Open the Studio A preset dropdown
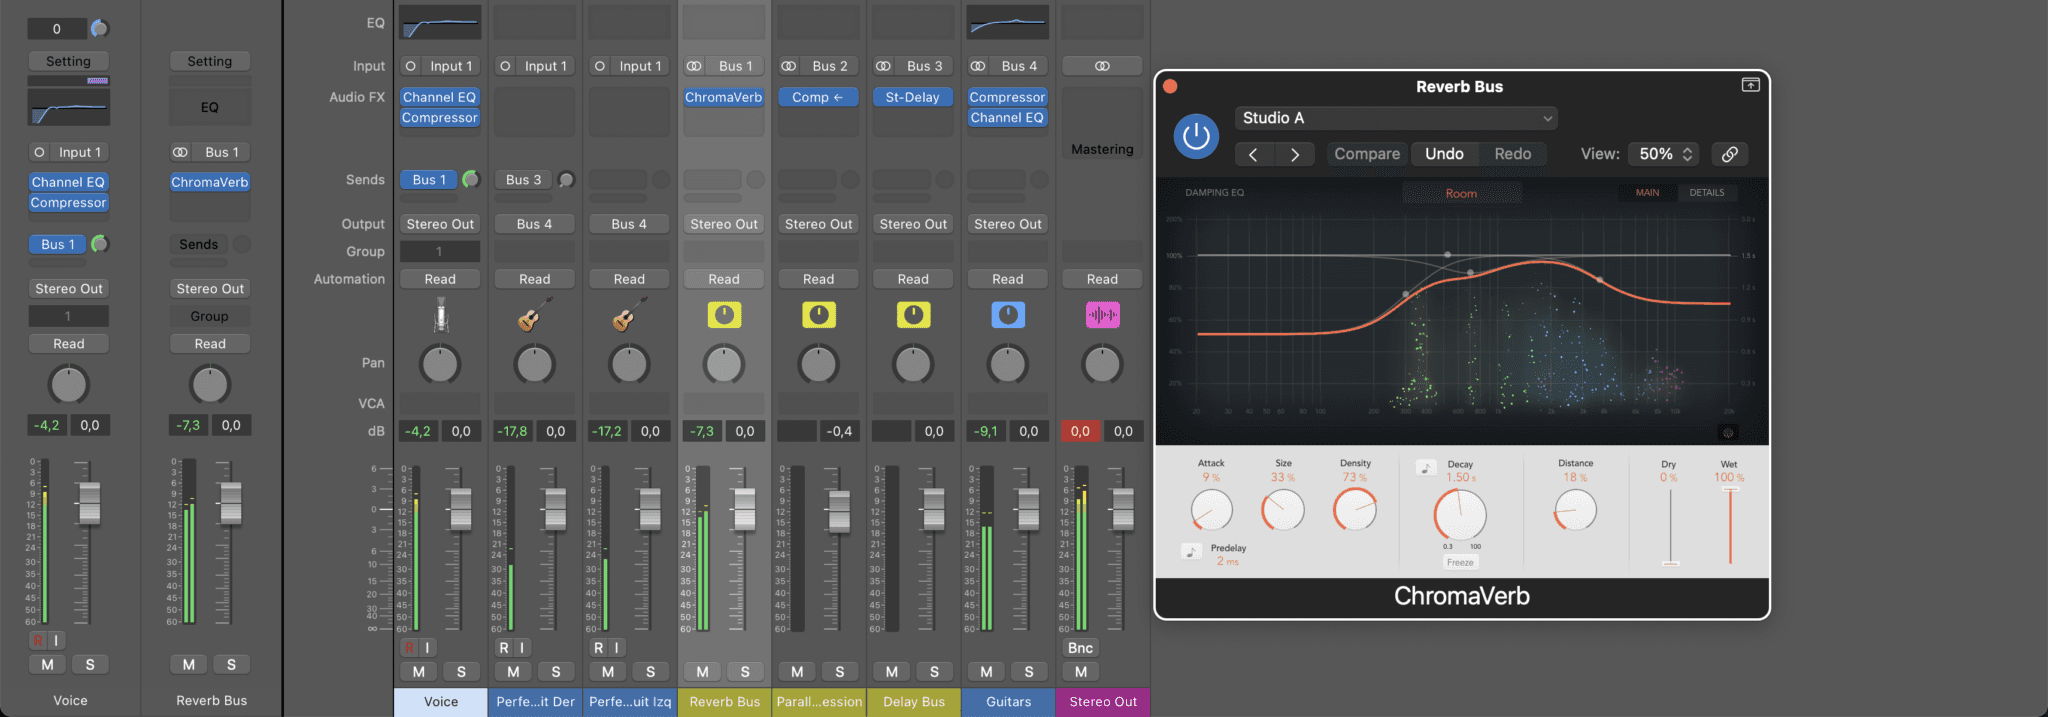This screenshot has width=2048, height=717. (1396, 118)
